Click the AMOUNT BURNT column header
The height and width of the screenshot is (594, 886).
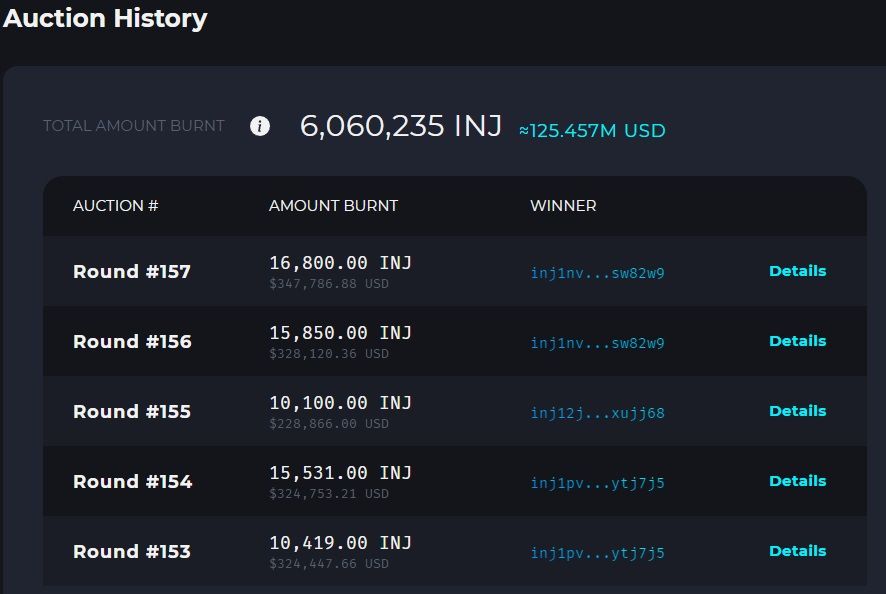click(333, 206)
